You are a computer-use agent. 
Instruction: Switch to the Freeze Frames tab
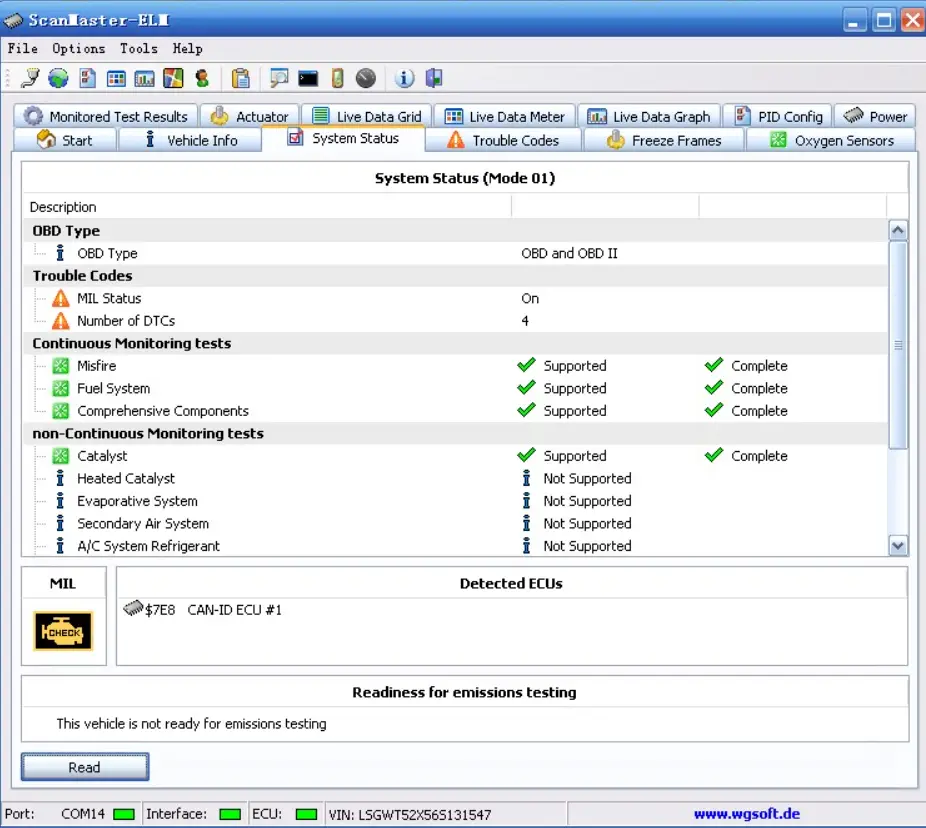coord(663,140)
